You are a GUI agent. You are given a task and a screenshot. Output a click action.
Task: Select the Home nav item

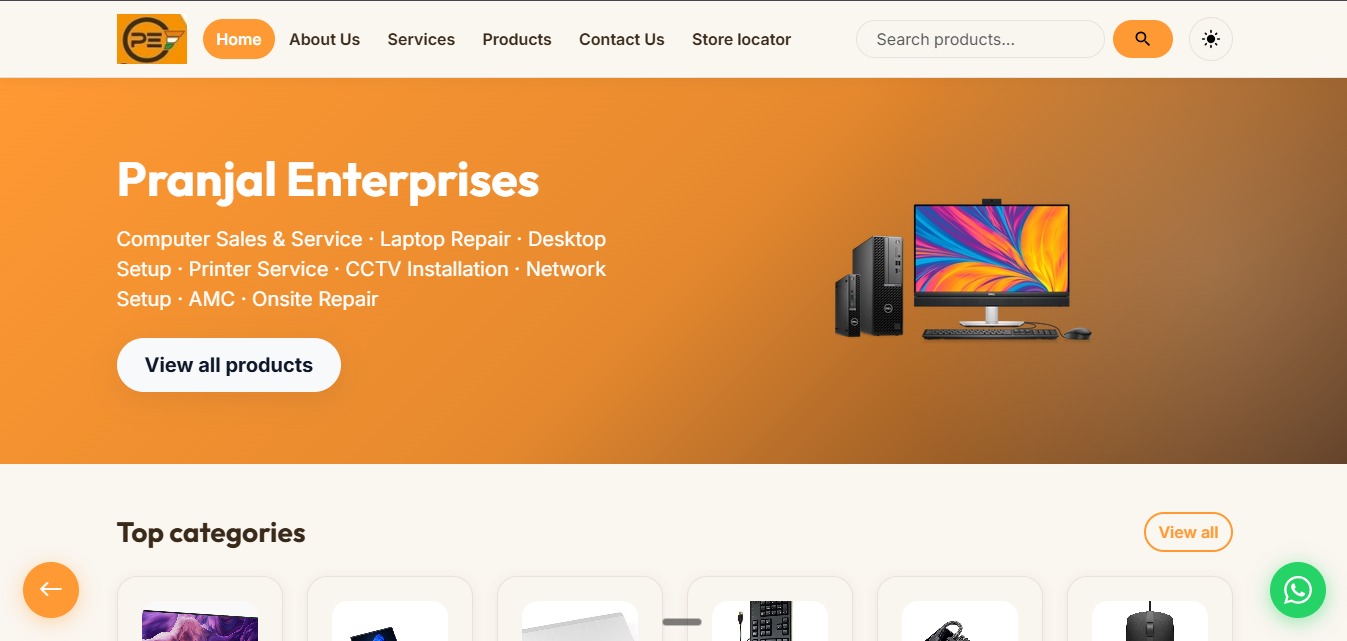239,39
